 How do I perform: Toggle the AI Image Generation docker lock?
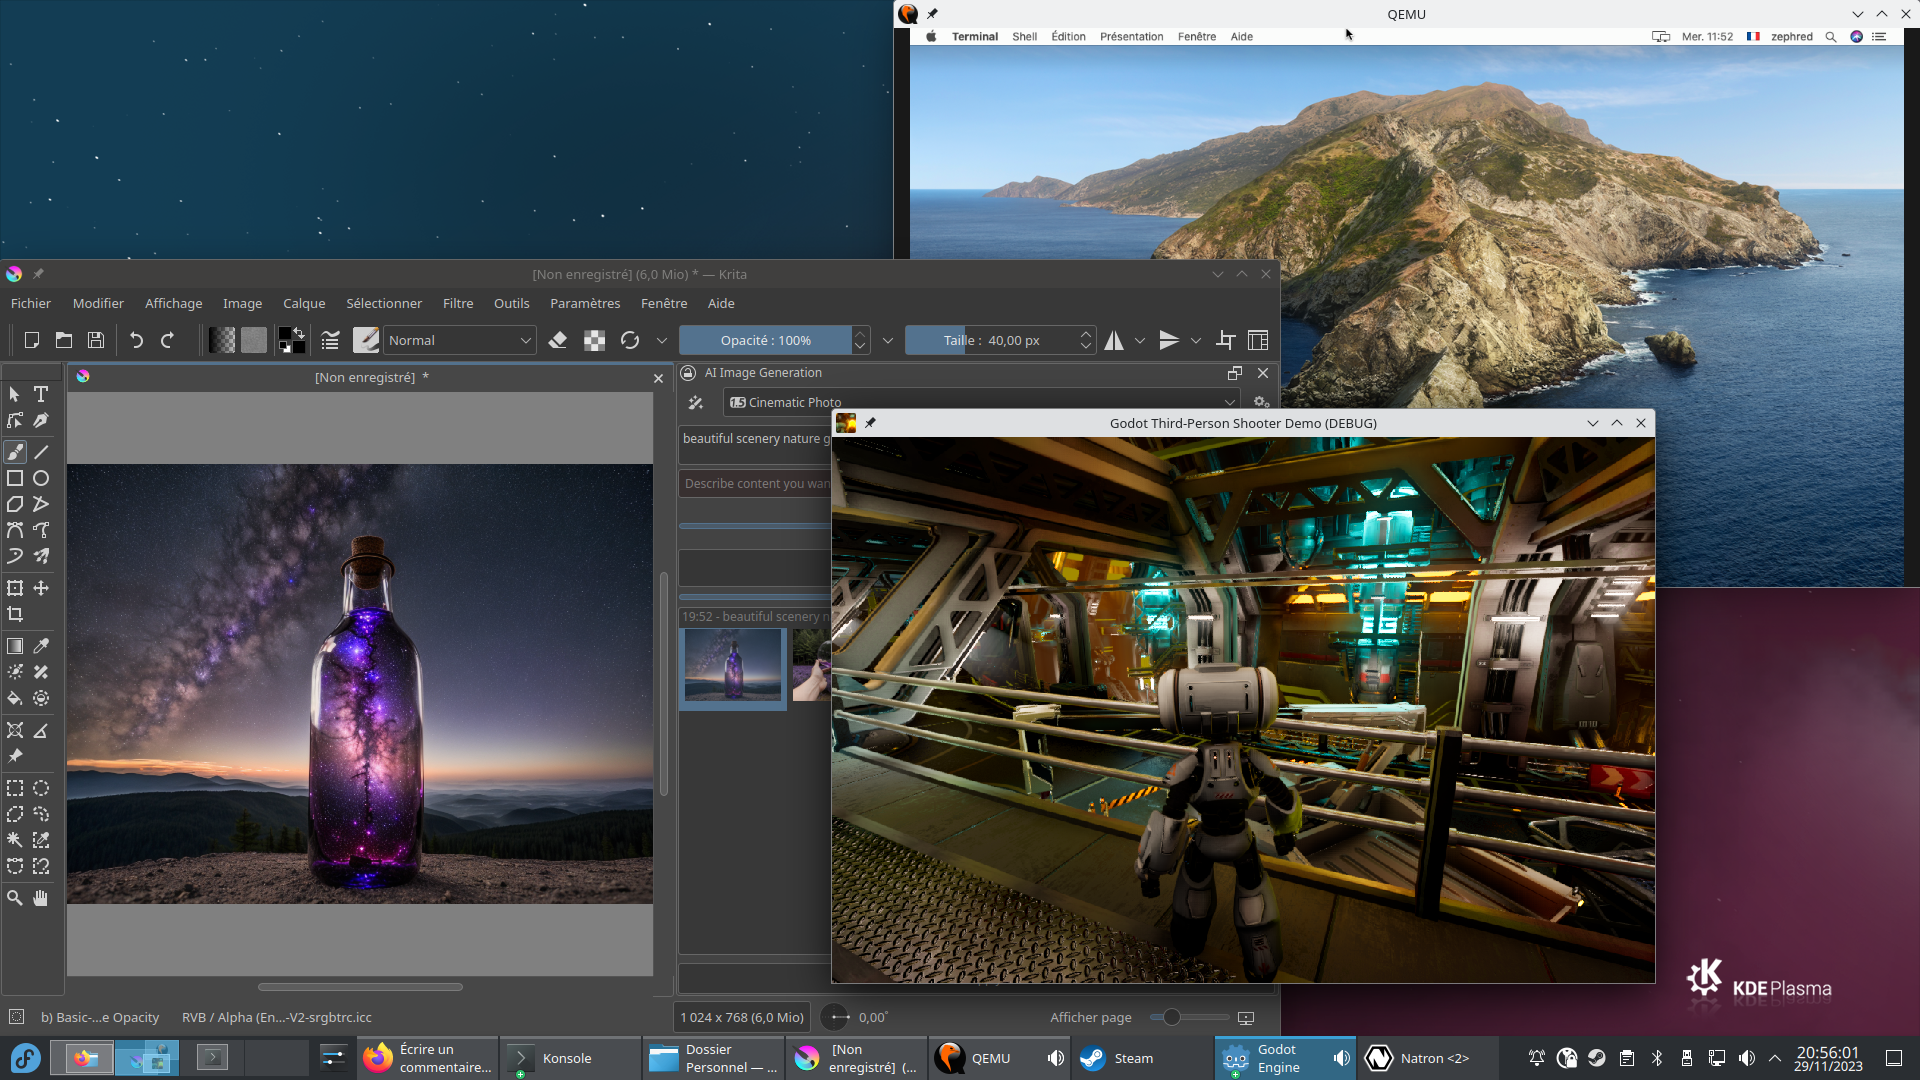688,372
